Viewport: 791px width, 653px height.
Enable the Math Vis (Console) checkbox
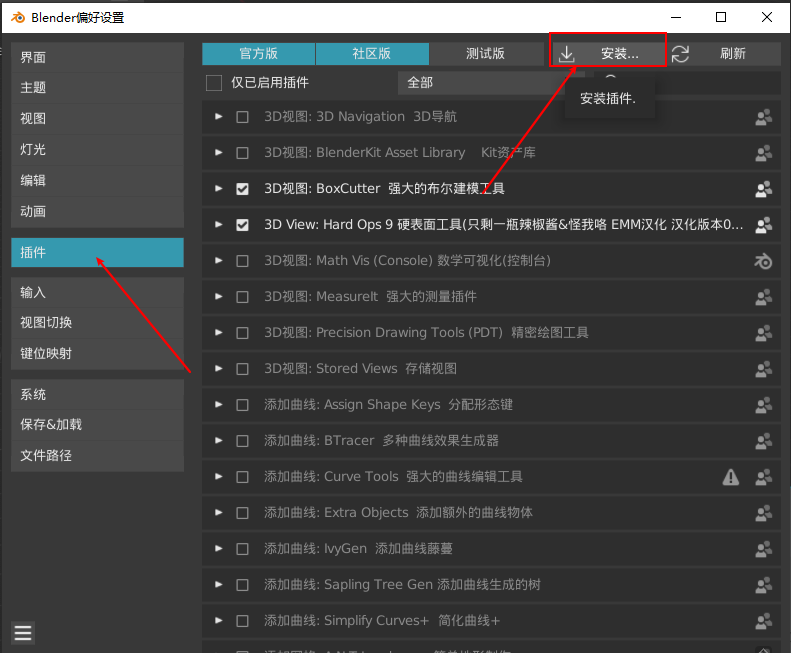[242, 261]
